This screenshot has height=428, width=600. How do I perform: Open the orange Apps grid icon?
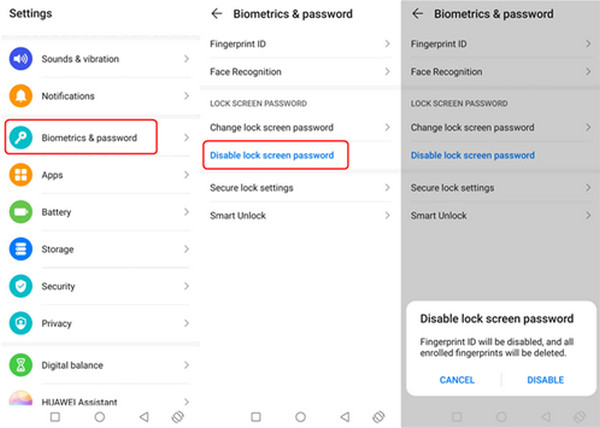(21, 175)
